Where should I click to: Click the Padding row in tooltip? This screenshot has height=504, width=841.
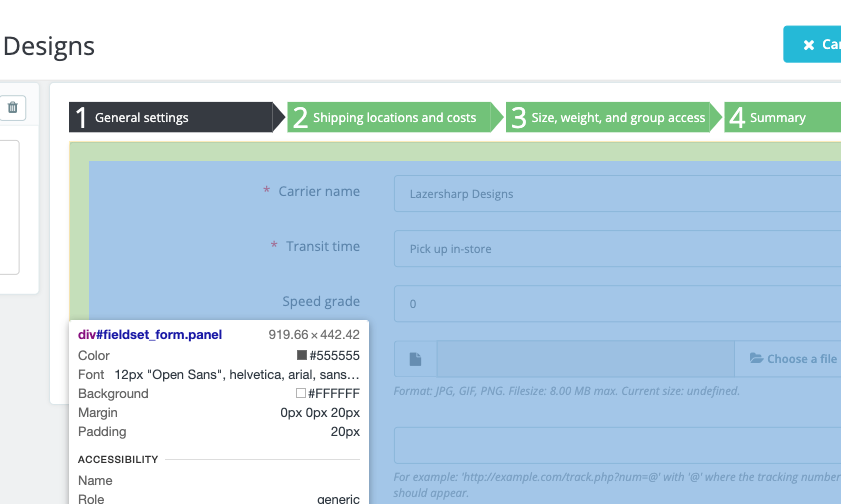[x=219, y=432]
